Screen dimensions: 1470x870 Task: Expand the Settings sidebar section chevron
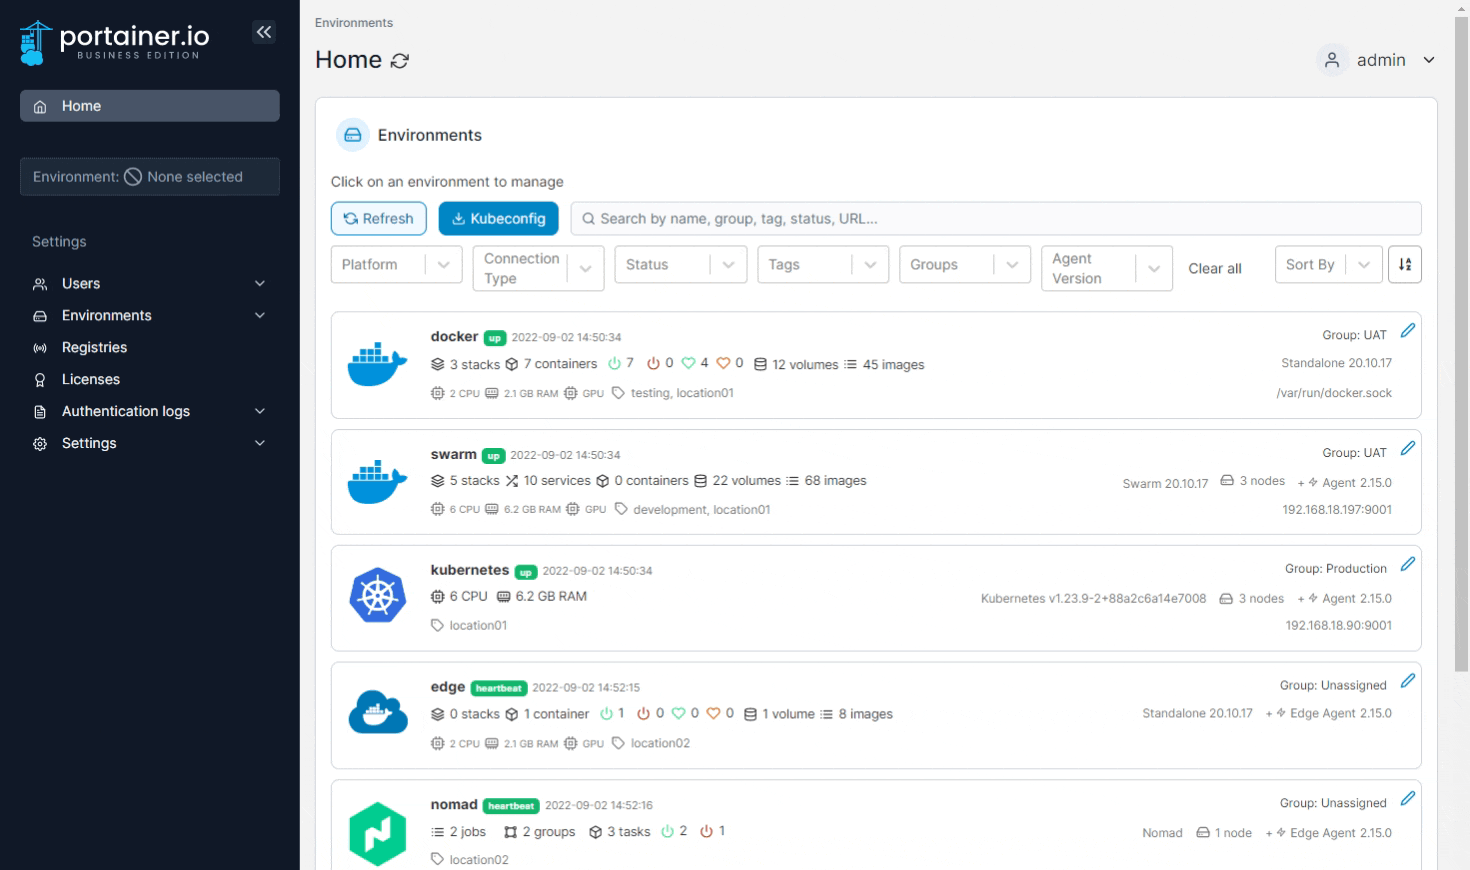tap(260, 444)
